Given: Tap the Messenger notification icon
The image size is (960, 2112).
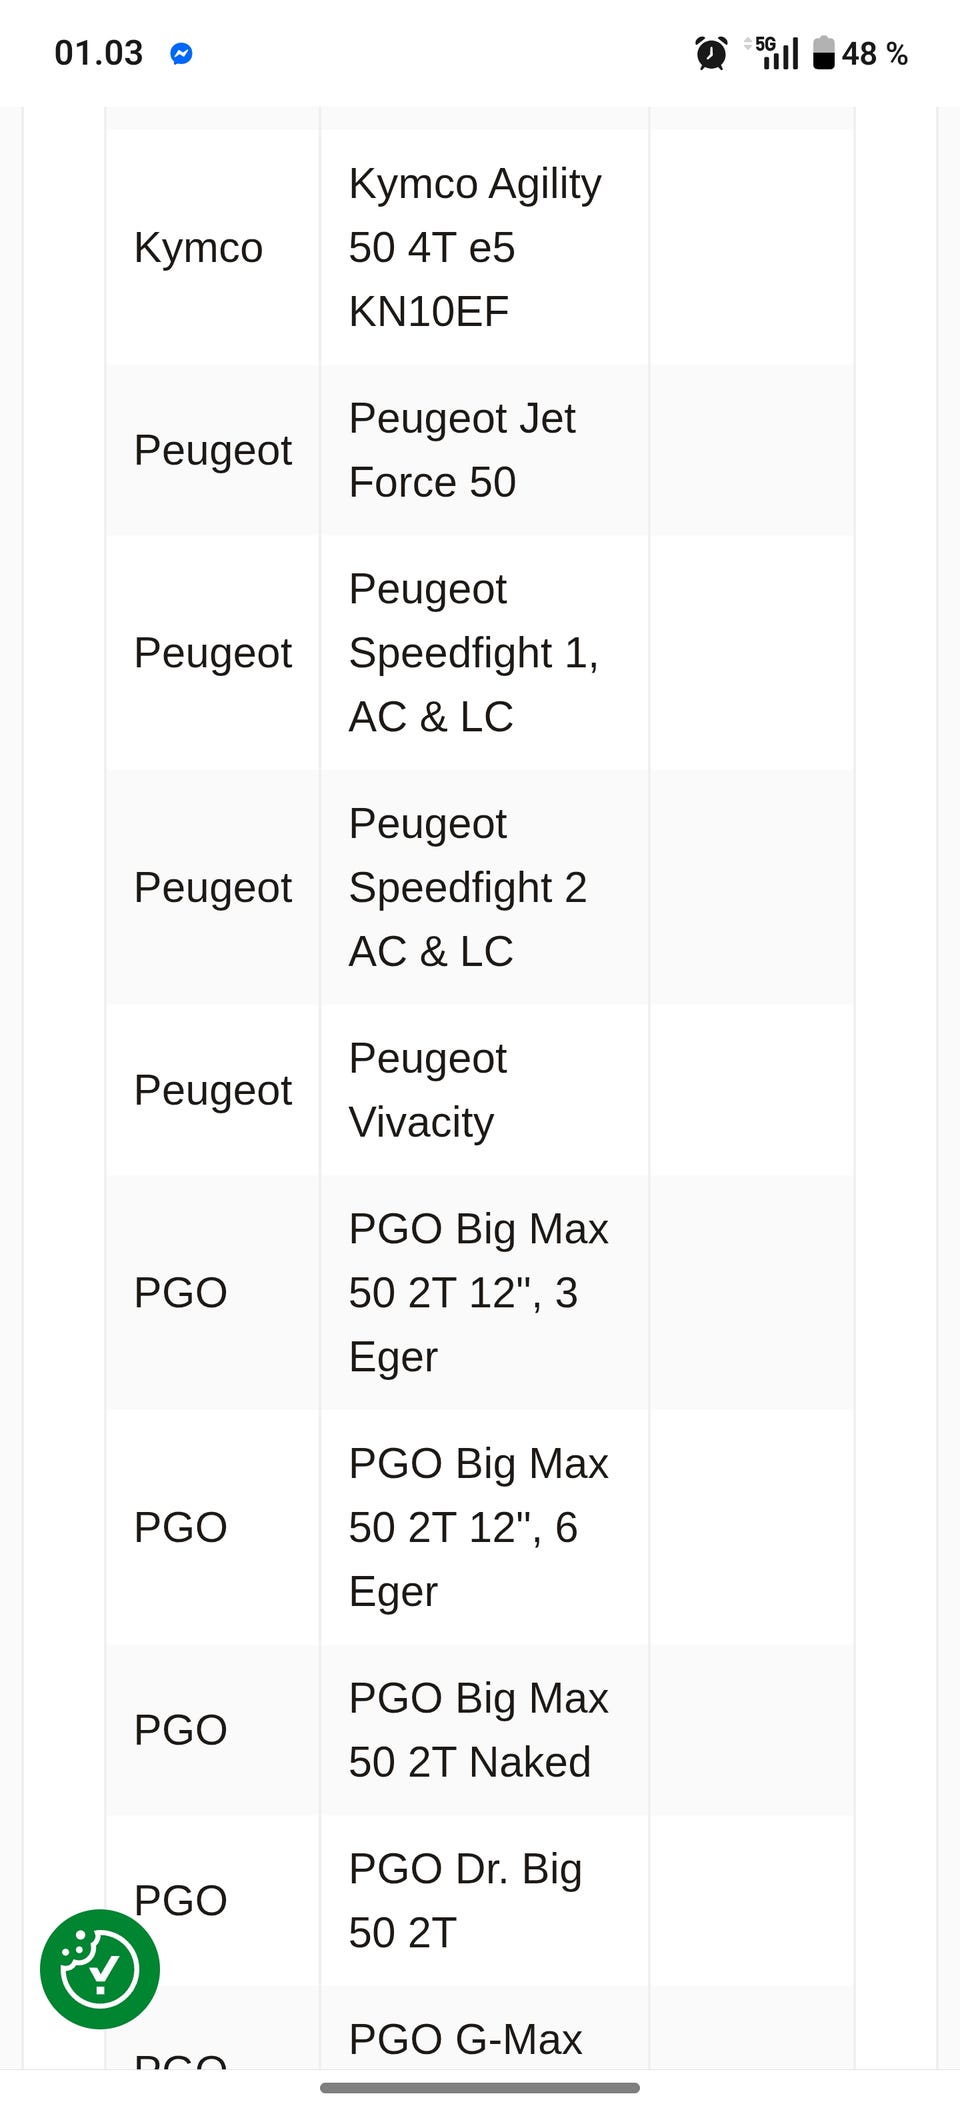Looking at the screenshot, I should (x=181, y=53).
